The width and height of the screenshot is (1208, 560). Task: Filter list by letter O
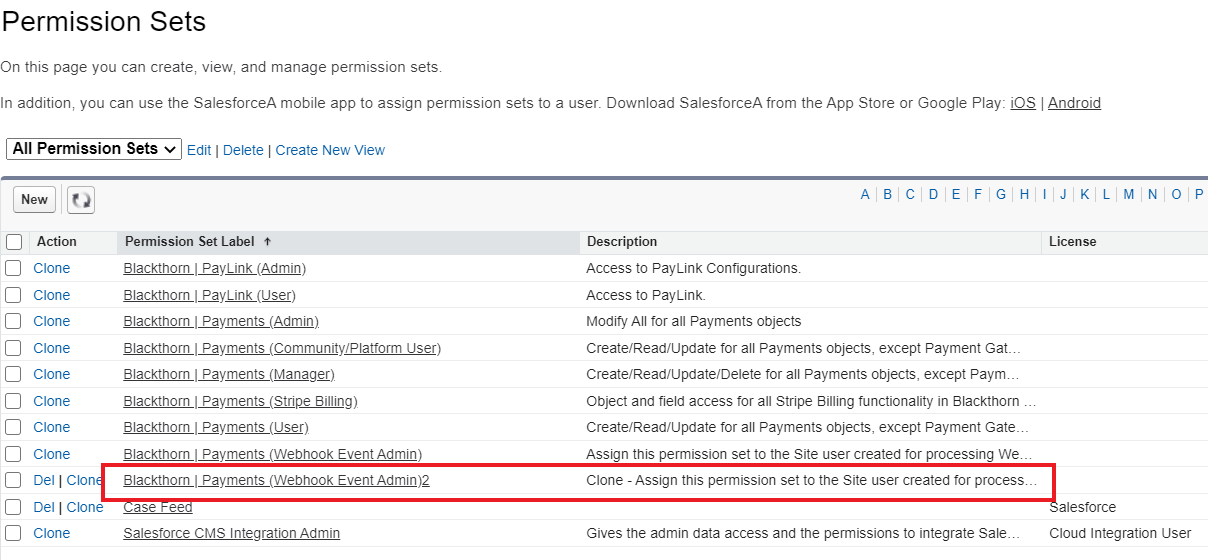pos(1176,195)
